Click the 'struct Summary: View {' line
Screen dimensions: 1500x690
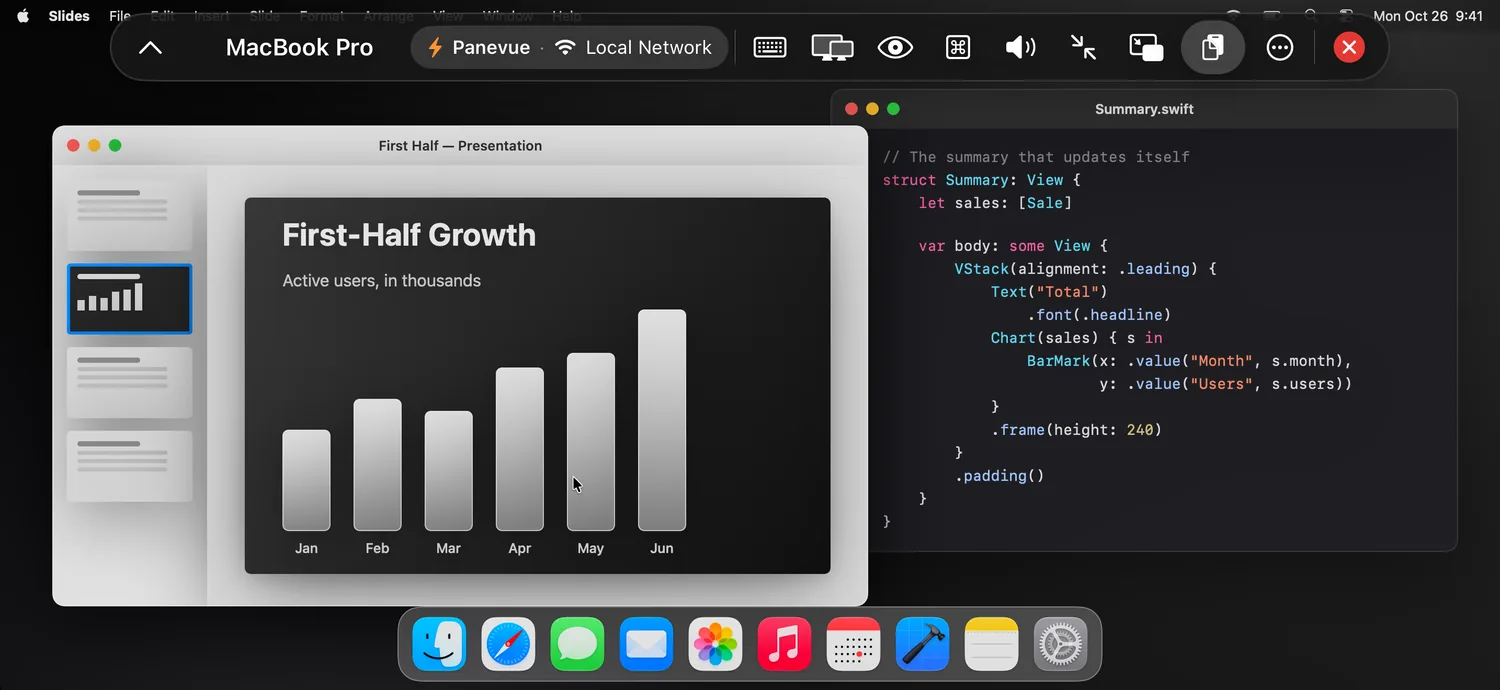982,180
